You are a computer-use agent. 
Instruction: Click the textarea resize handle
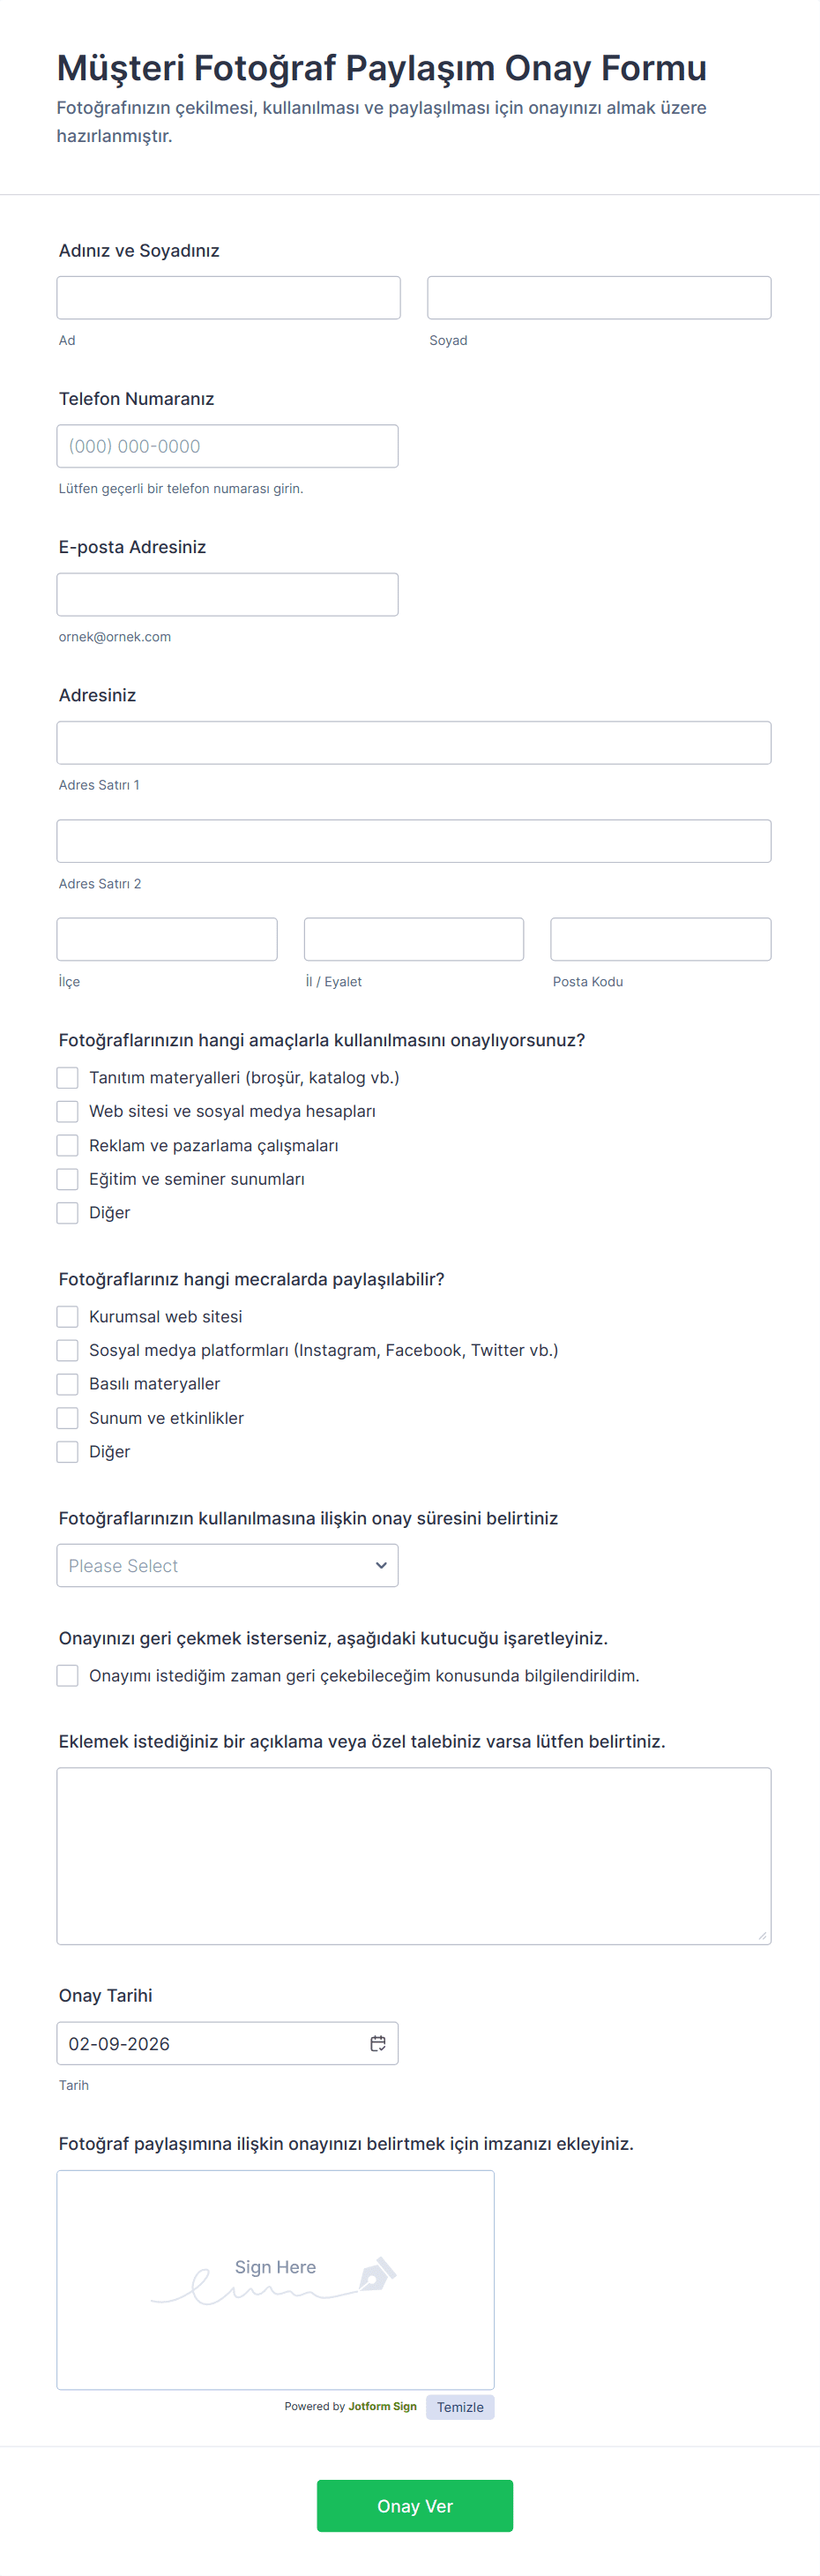click(762, 1935)
